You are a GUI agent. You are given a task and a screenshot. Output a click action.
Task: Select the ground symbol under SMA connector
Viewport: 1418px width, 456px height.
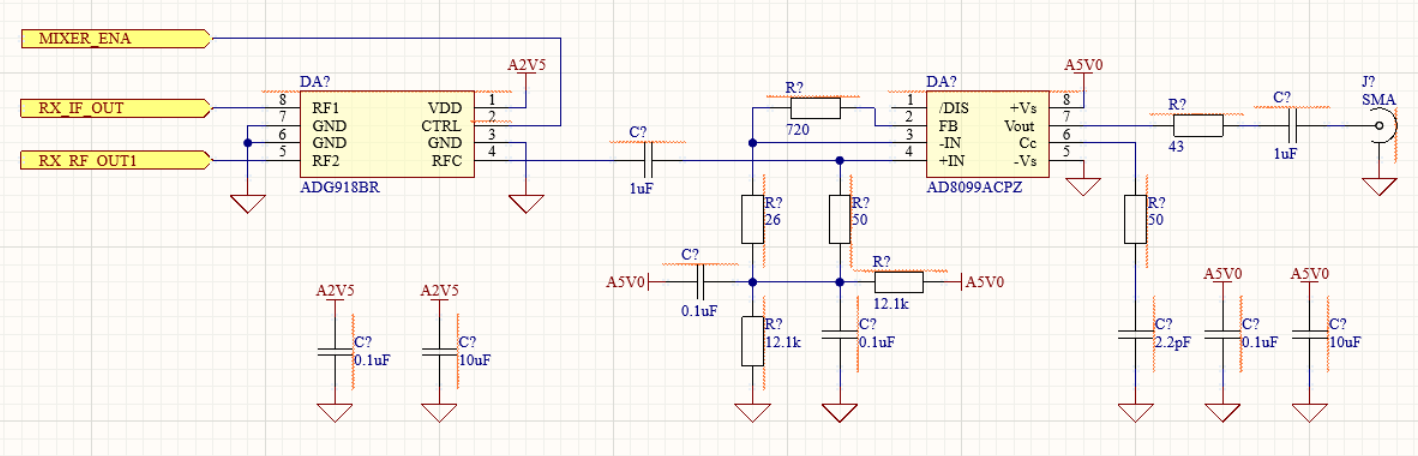pyautogui.click(x=1382, y=186)
